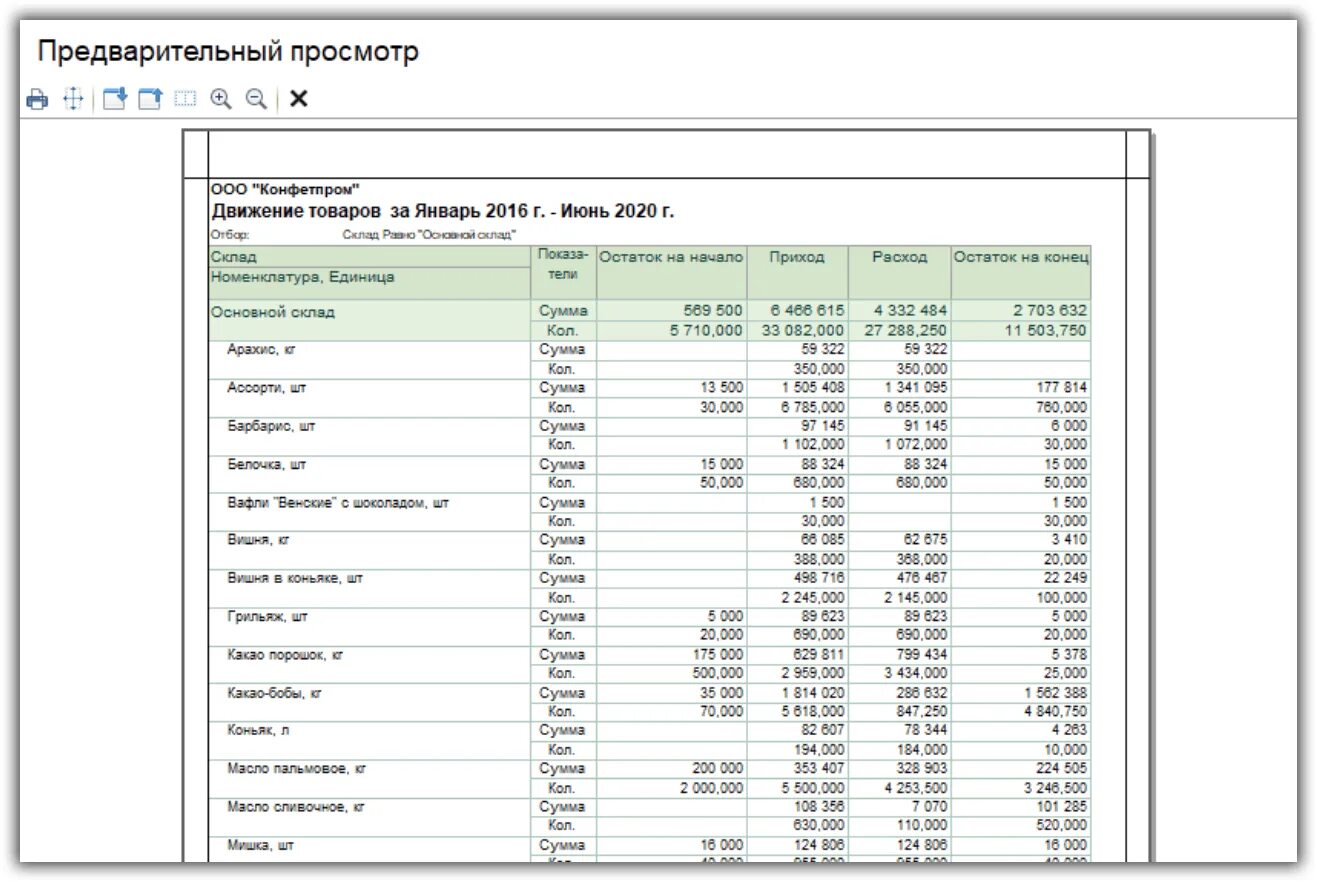Click Какао порошок expense sum '799 434'
Image resolution: width=1317 pixels, height=882 pixels.
923,654
